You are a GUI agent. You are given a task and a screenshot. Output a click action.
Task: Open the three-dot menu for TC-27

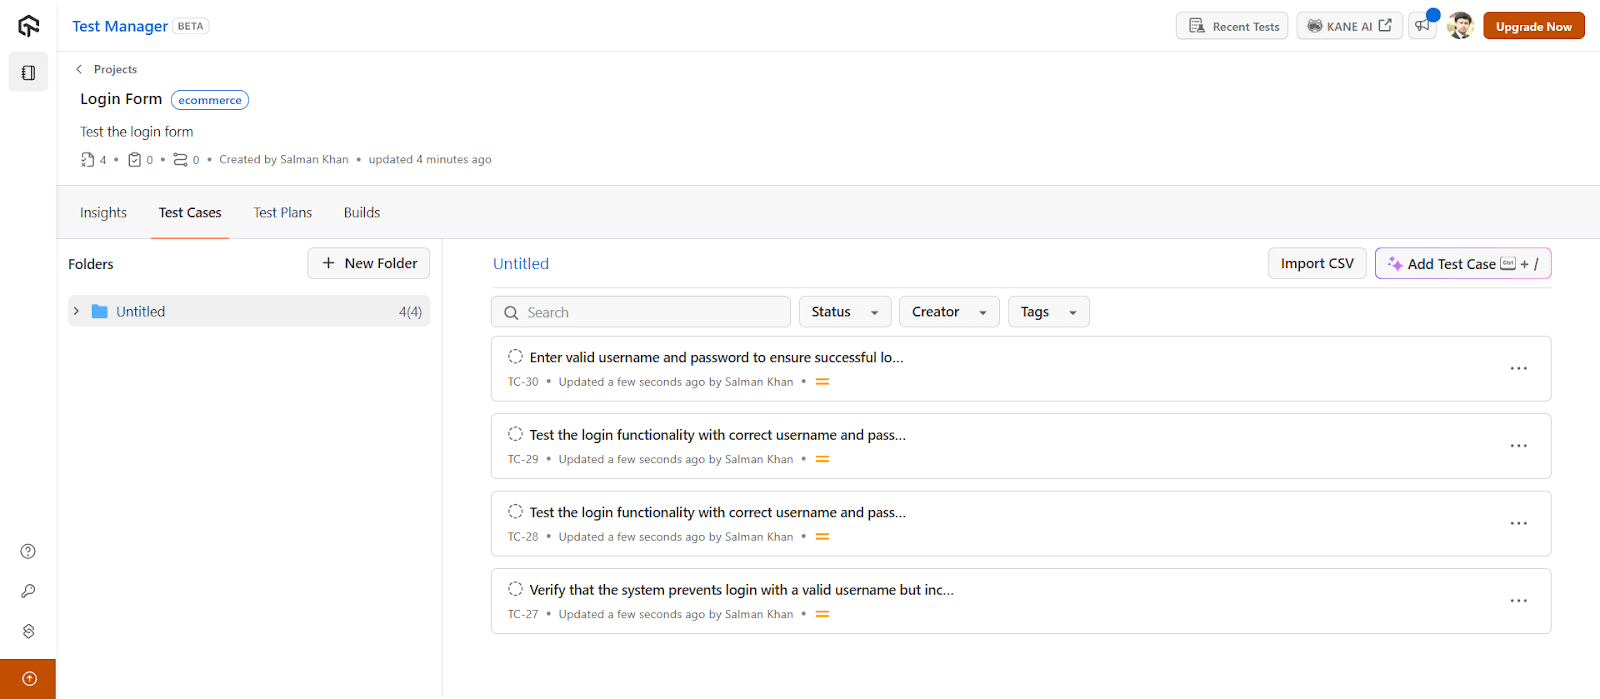point(1518,601)
